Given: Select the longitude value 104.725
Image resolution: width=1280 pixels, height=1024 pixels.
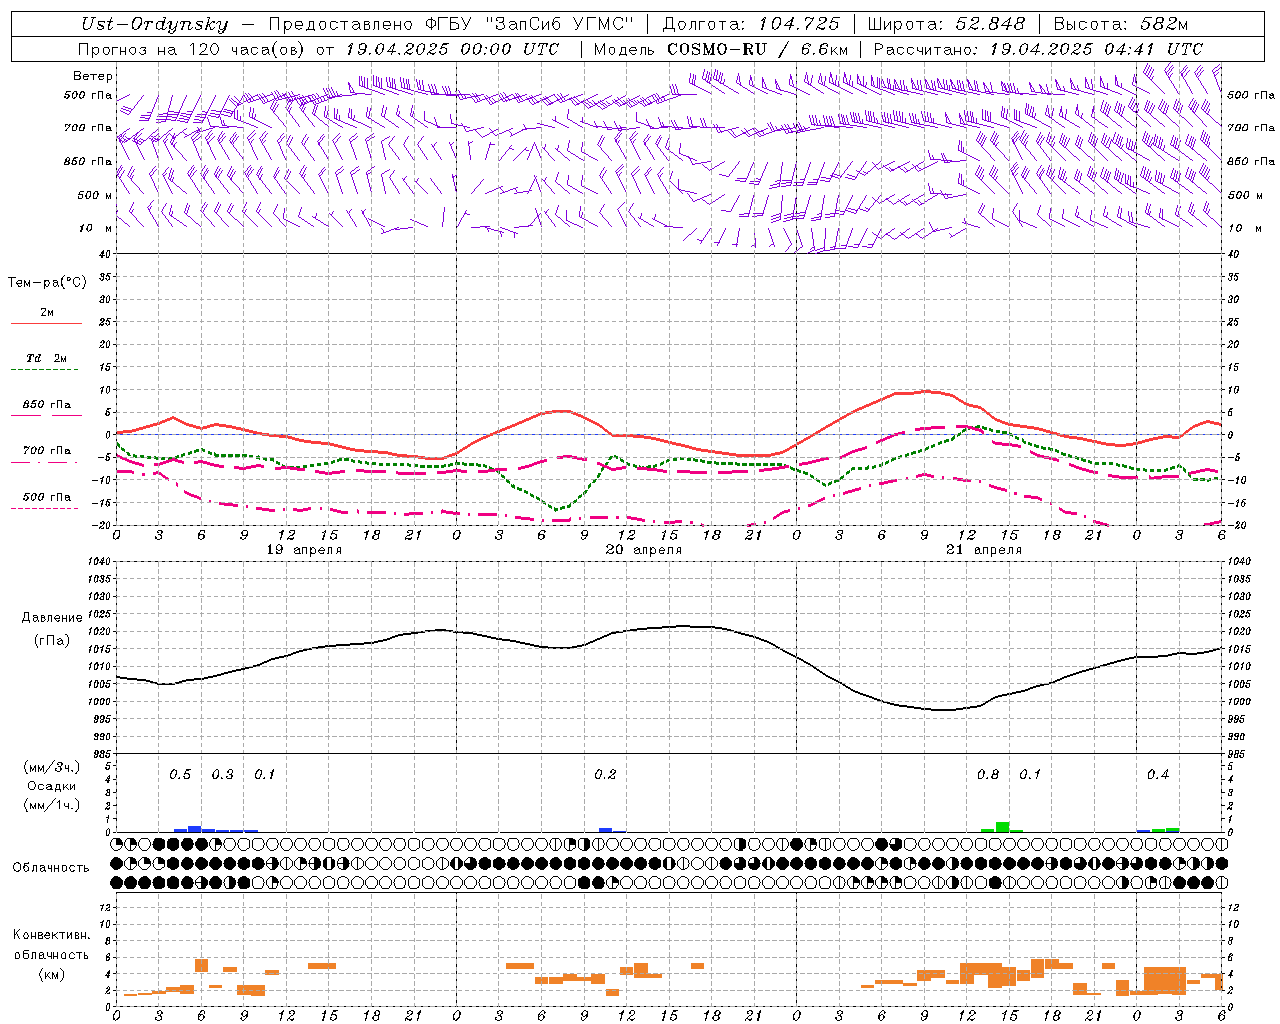Looking at the screenshot, I should 799,24.
